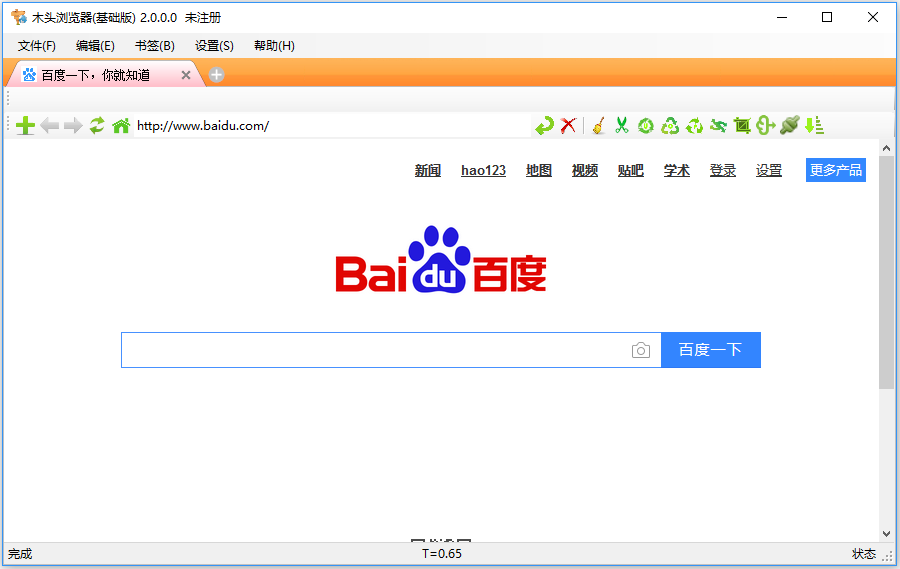The width and height of the screenshot is (900, 569).
Task: Click the 设置 link on Baidu page
Action: [x=769, y=171]
